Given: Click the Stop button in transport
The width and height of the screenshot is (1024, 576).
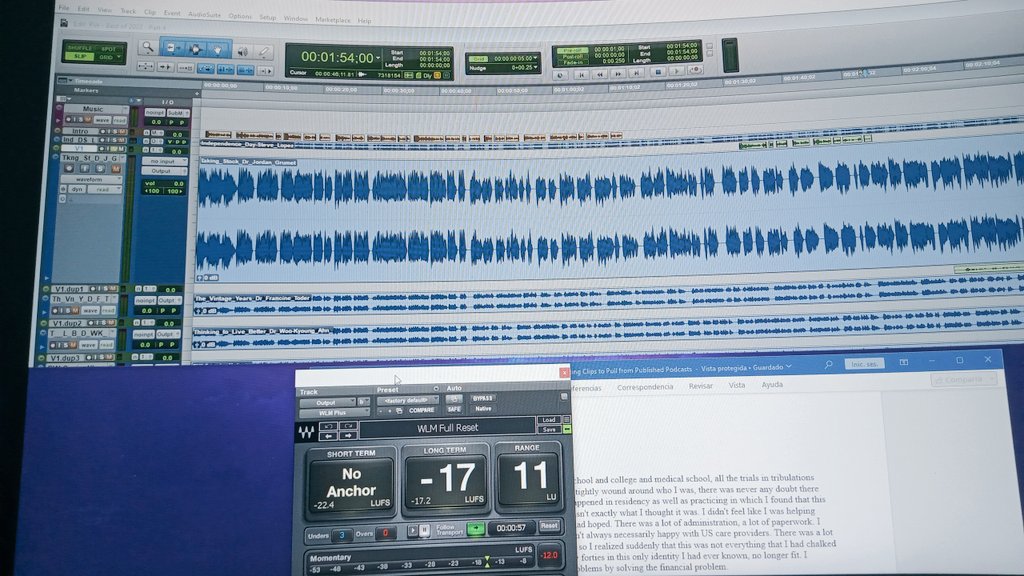Looking at the screenshot, I should (658, 72).
